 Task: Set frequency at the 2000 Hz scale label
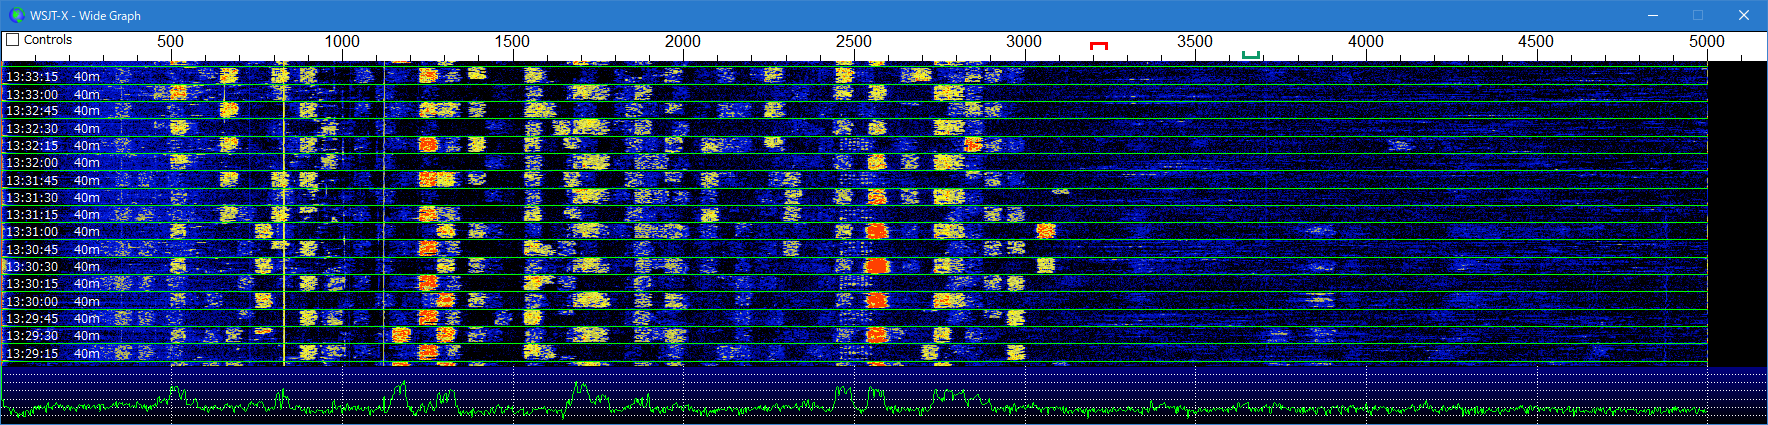683,42
